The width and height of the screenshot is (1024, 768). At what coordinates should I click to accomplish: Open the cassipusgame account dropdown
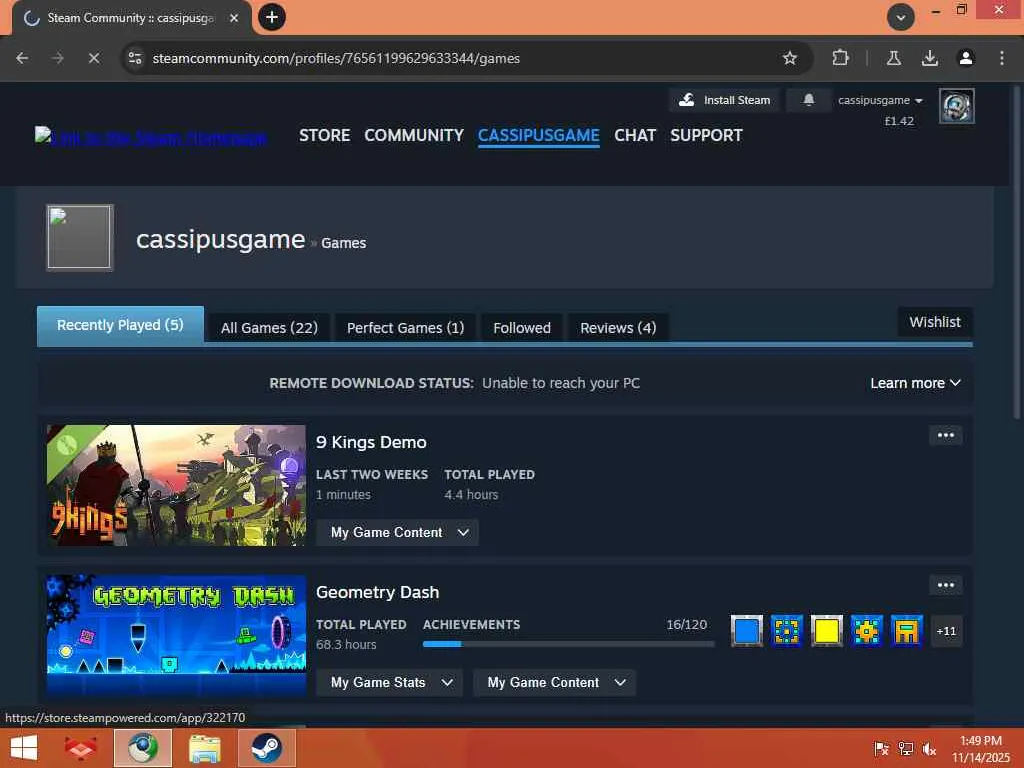[880, 100]
